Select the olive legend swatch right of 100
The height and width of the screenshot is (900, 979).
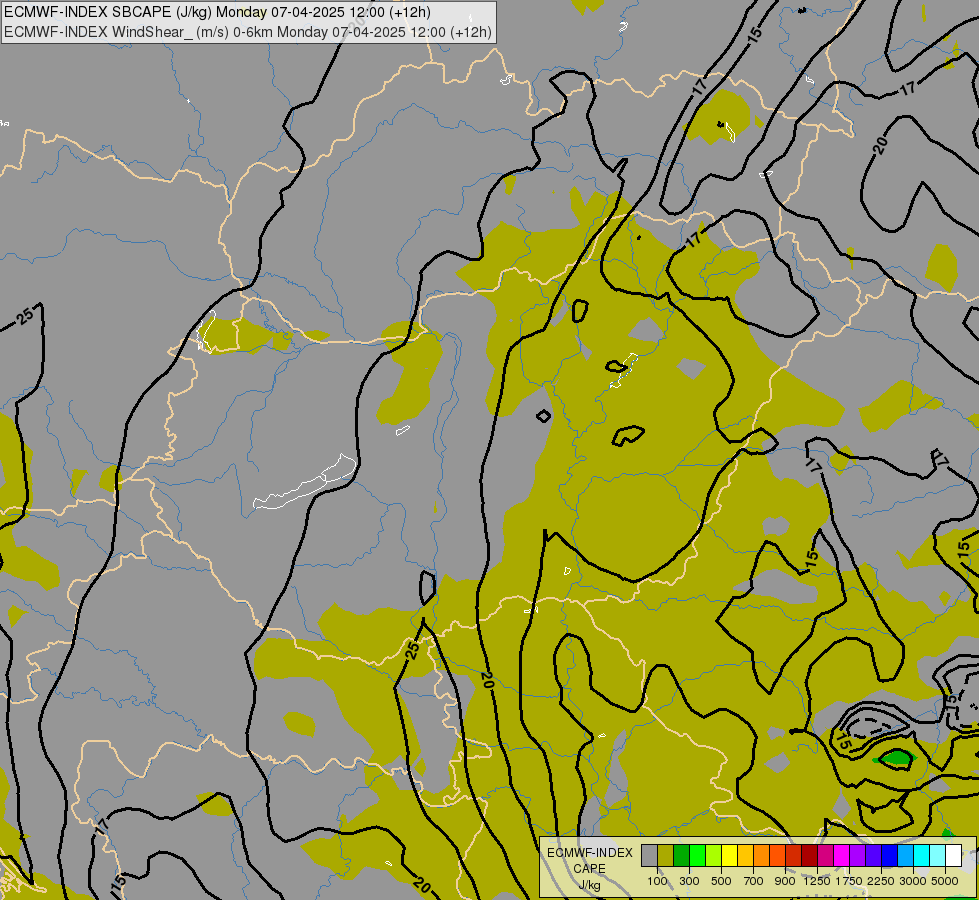coord(666,856)
